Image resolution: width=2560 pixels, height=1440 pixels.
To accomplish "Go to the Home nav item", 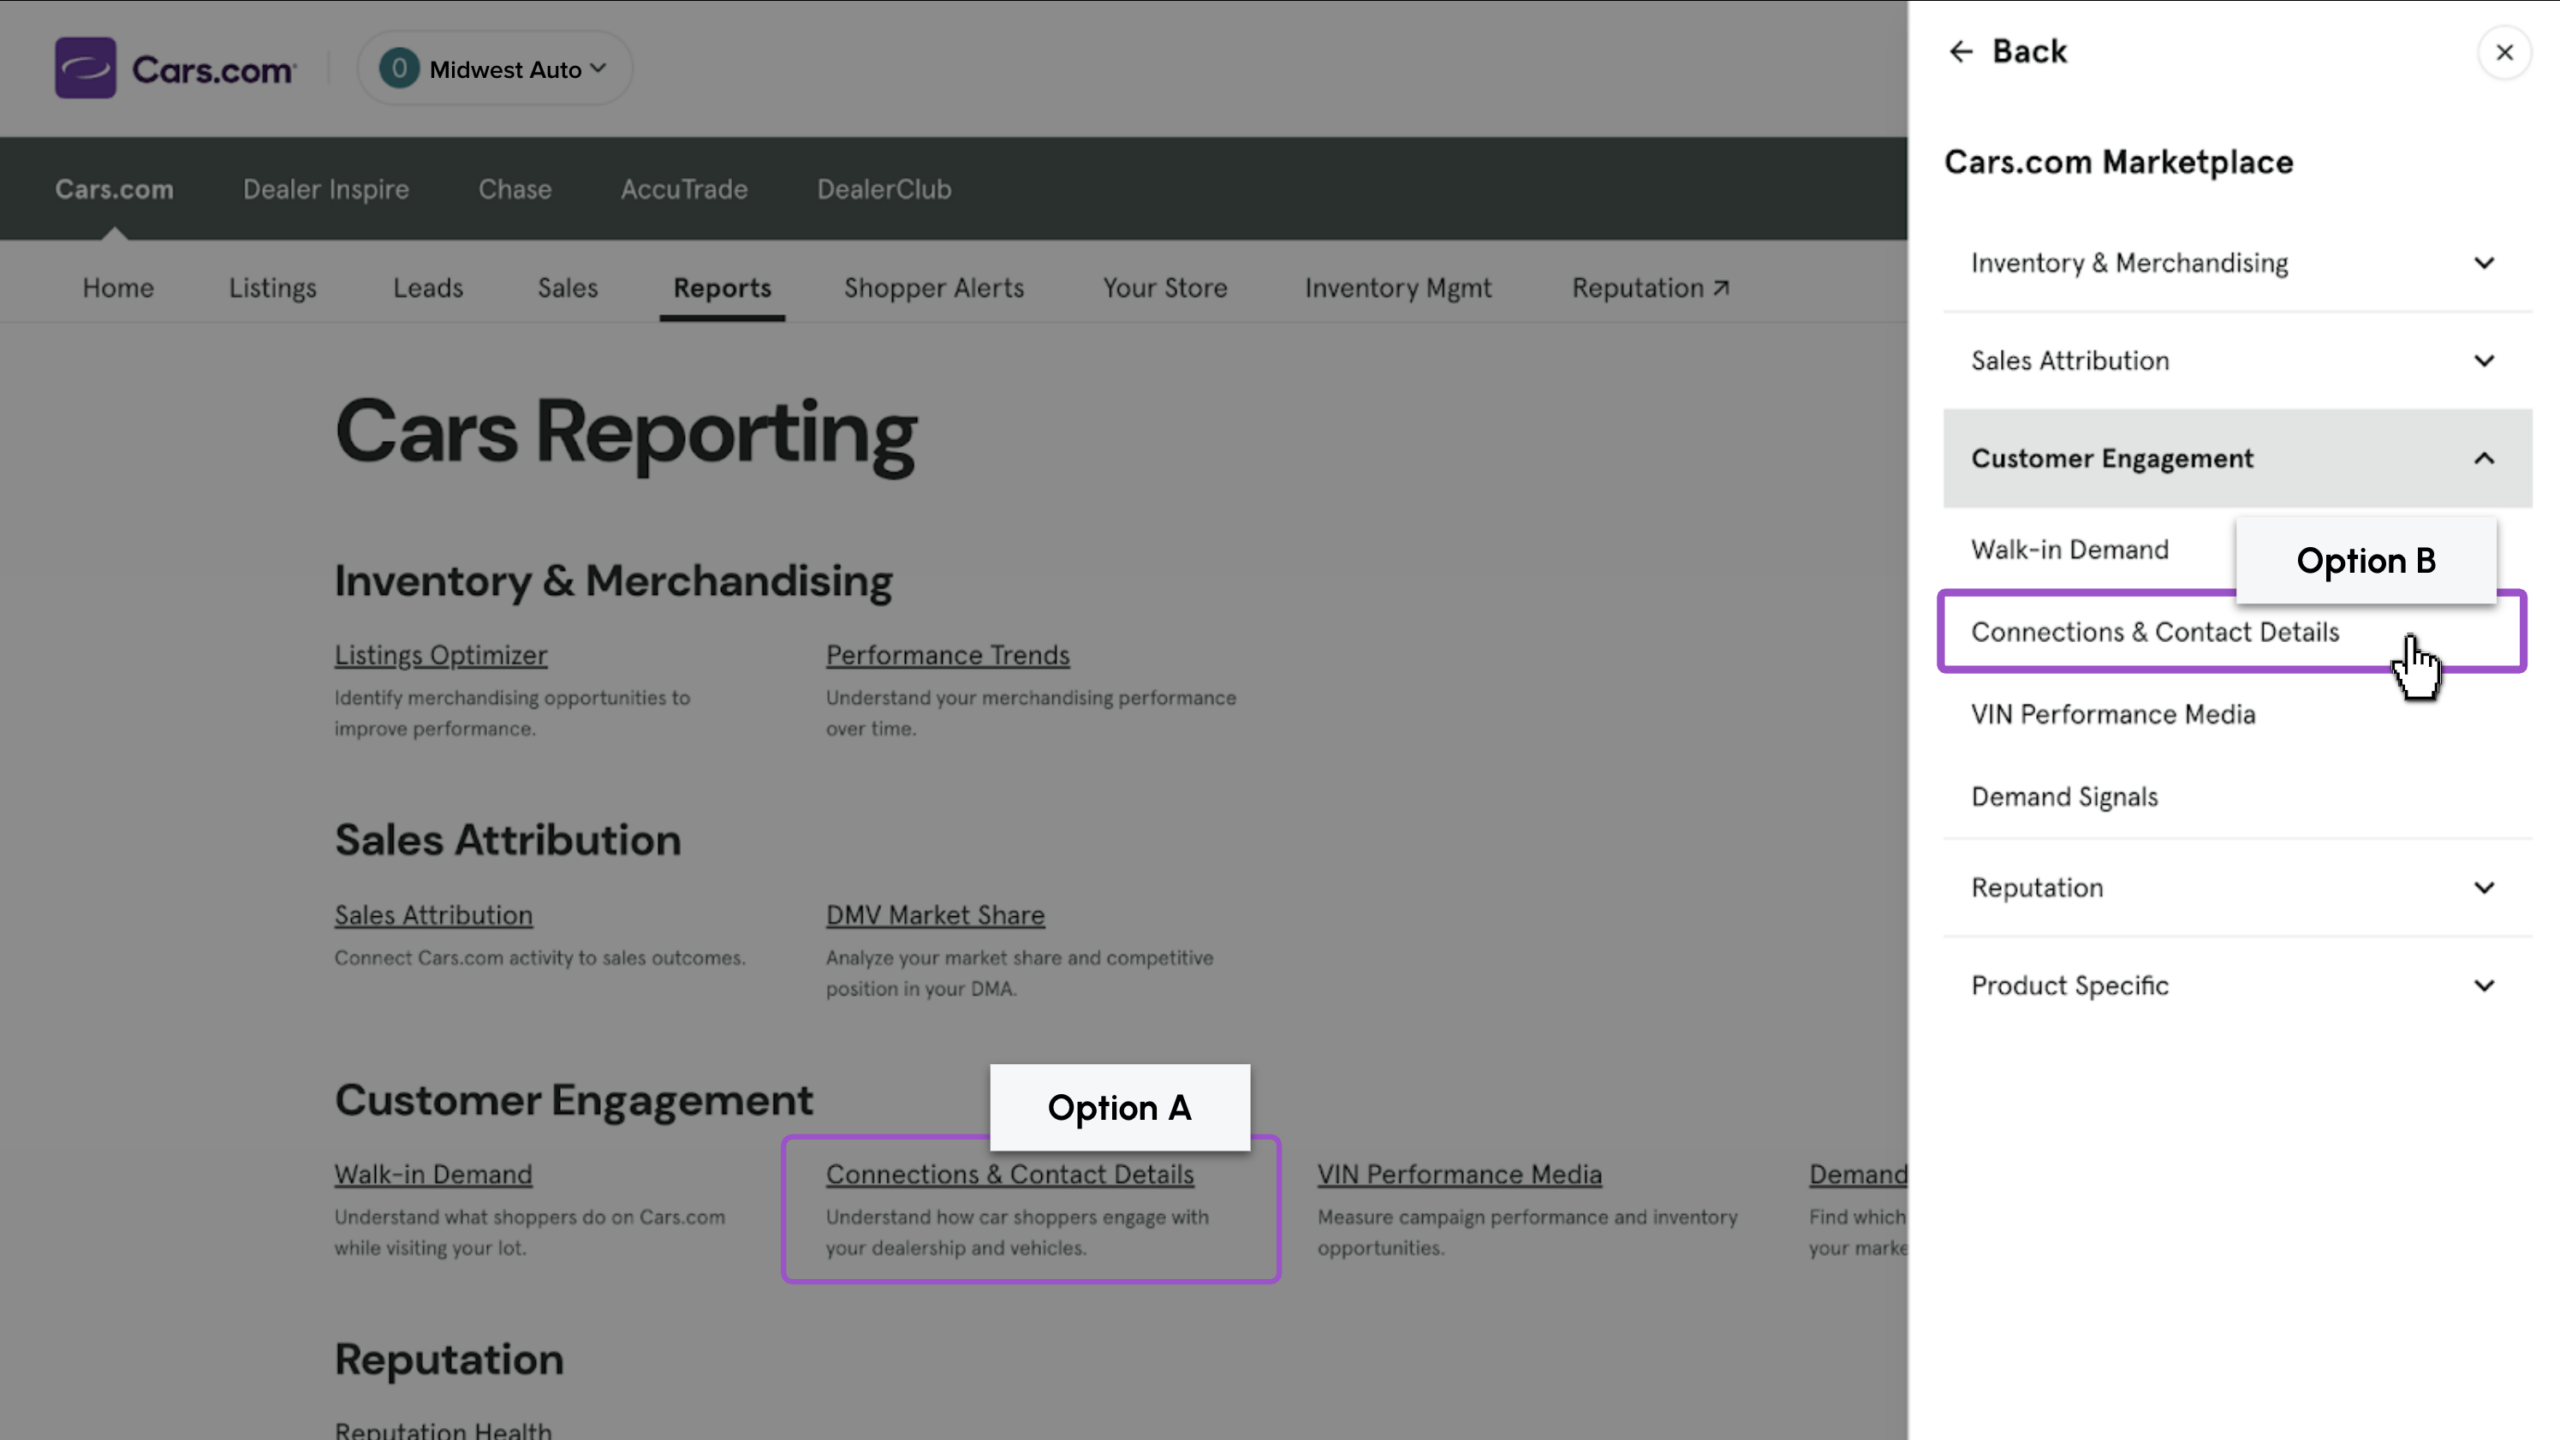I will tap(118, 288).
